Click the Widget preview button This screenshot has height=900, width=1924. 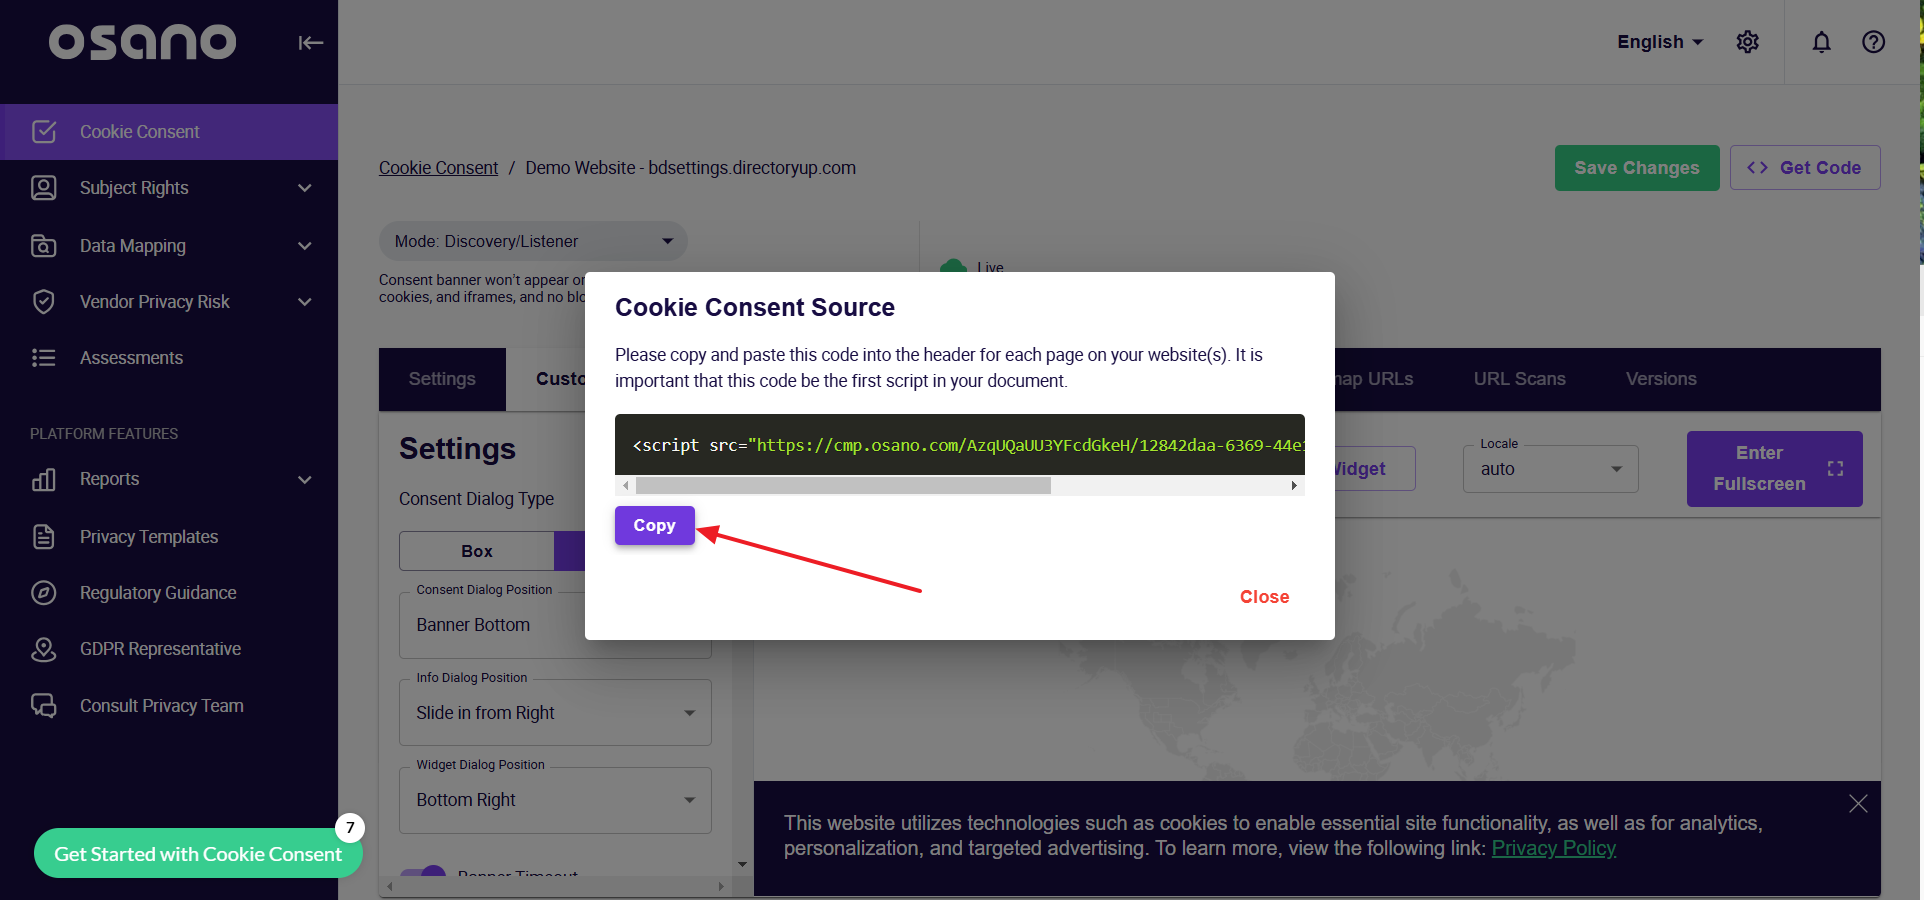tap(1374, 469)
